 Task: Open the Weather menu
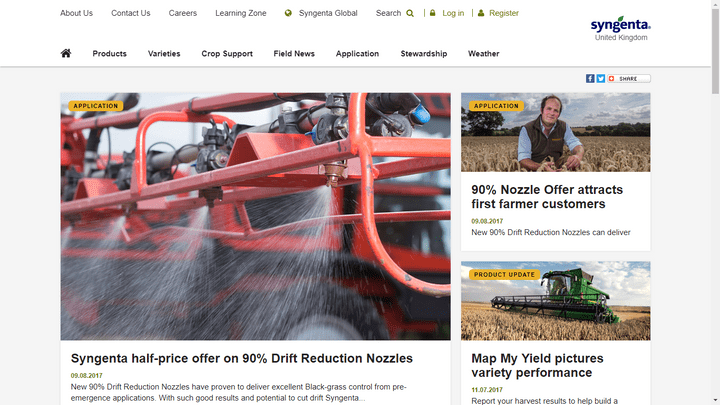click(484, 54)
